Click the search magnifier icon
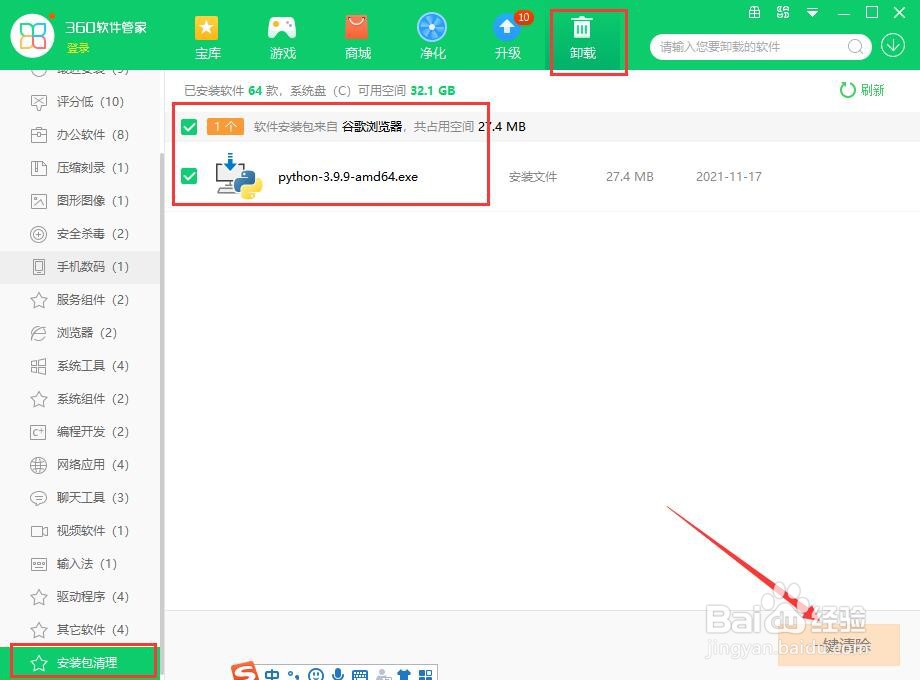The width and height of the screenshot is (920, 680). point(855,46)
